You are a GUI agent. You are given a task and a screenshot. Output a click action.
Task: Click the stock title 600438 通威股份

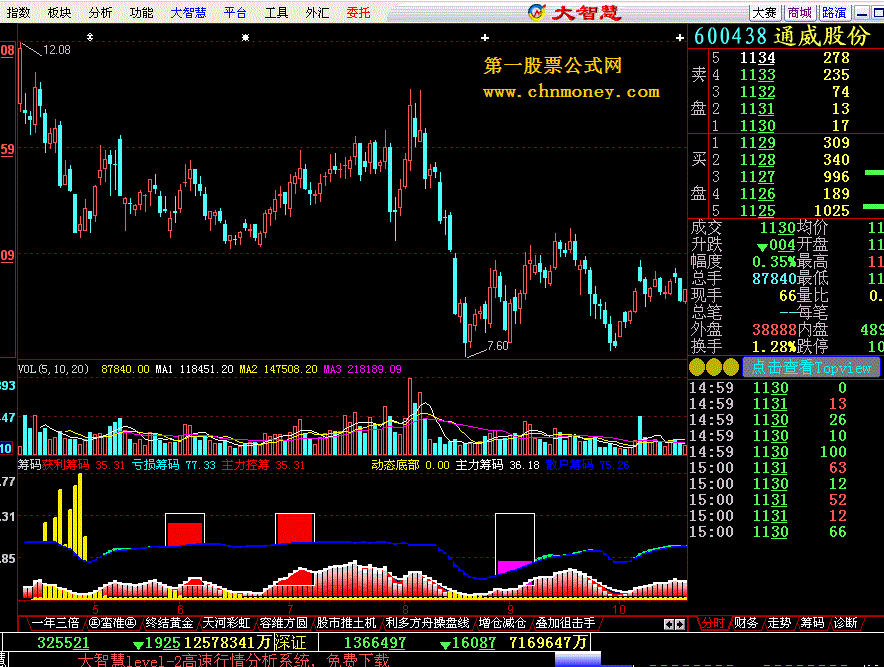[x=782, y=36]
